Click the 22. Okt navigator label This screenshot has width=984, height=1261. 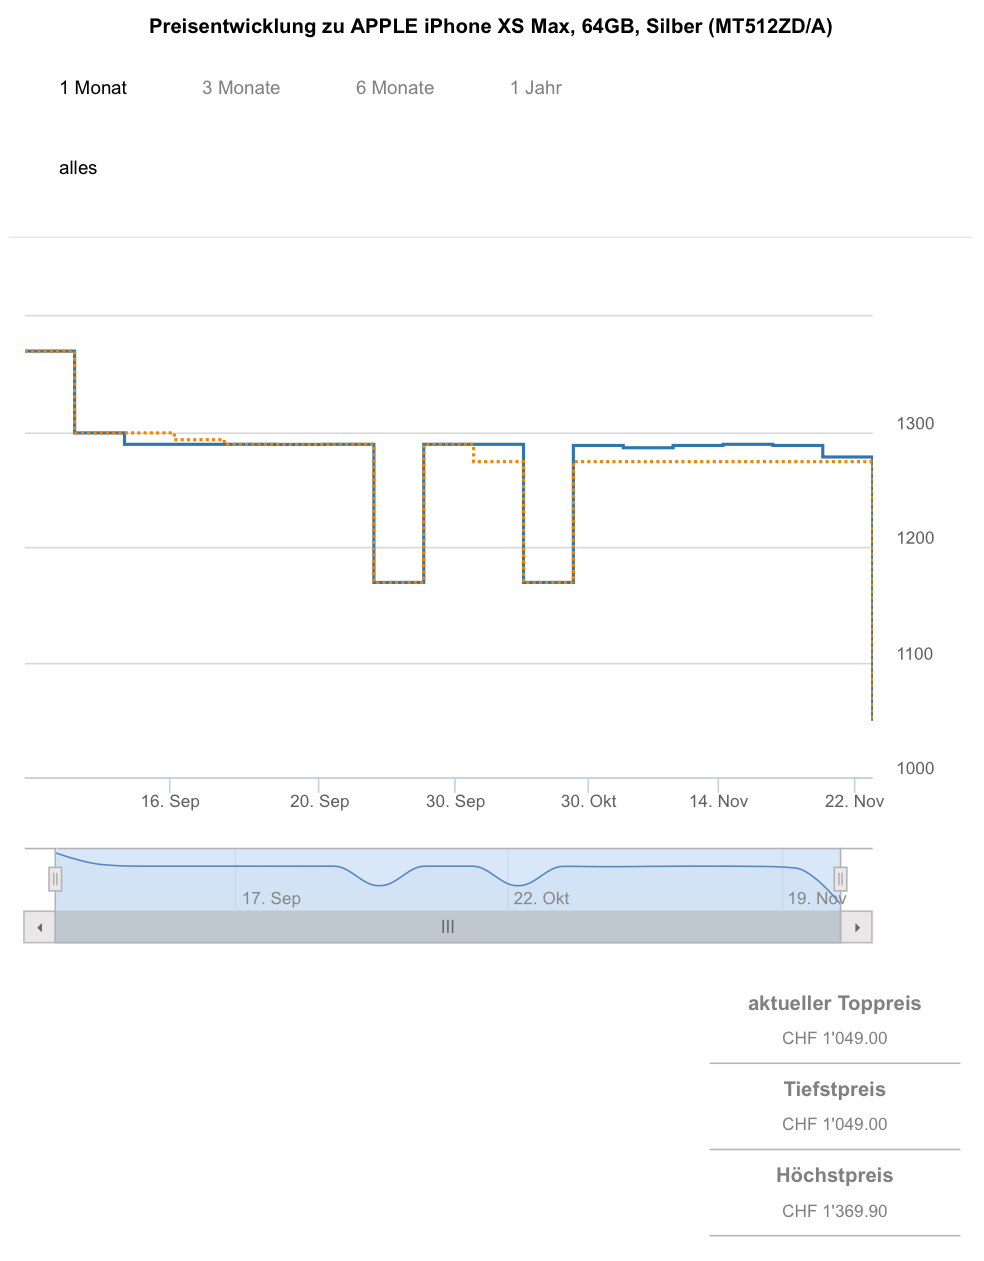tap(541, 898)
